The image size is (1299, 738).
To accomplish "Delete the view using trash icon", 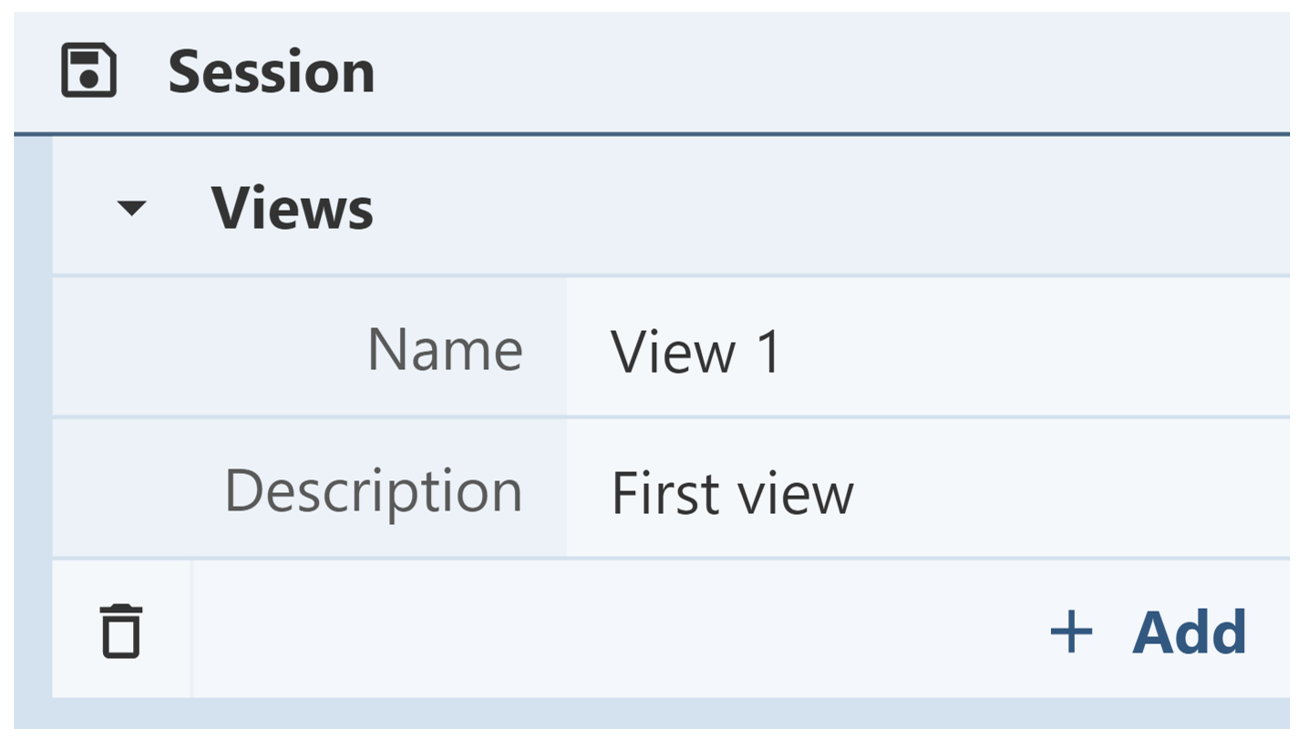I will [x=121, y=631].
